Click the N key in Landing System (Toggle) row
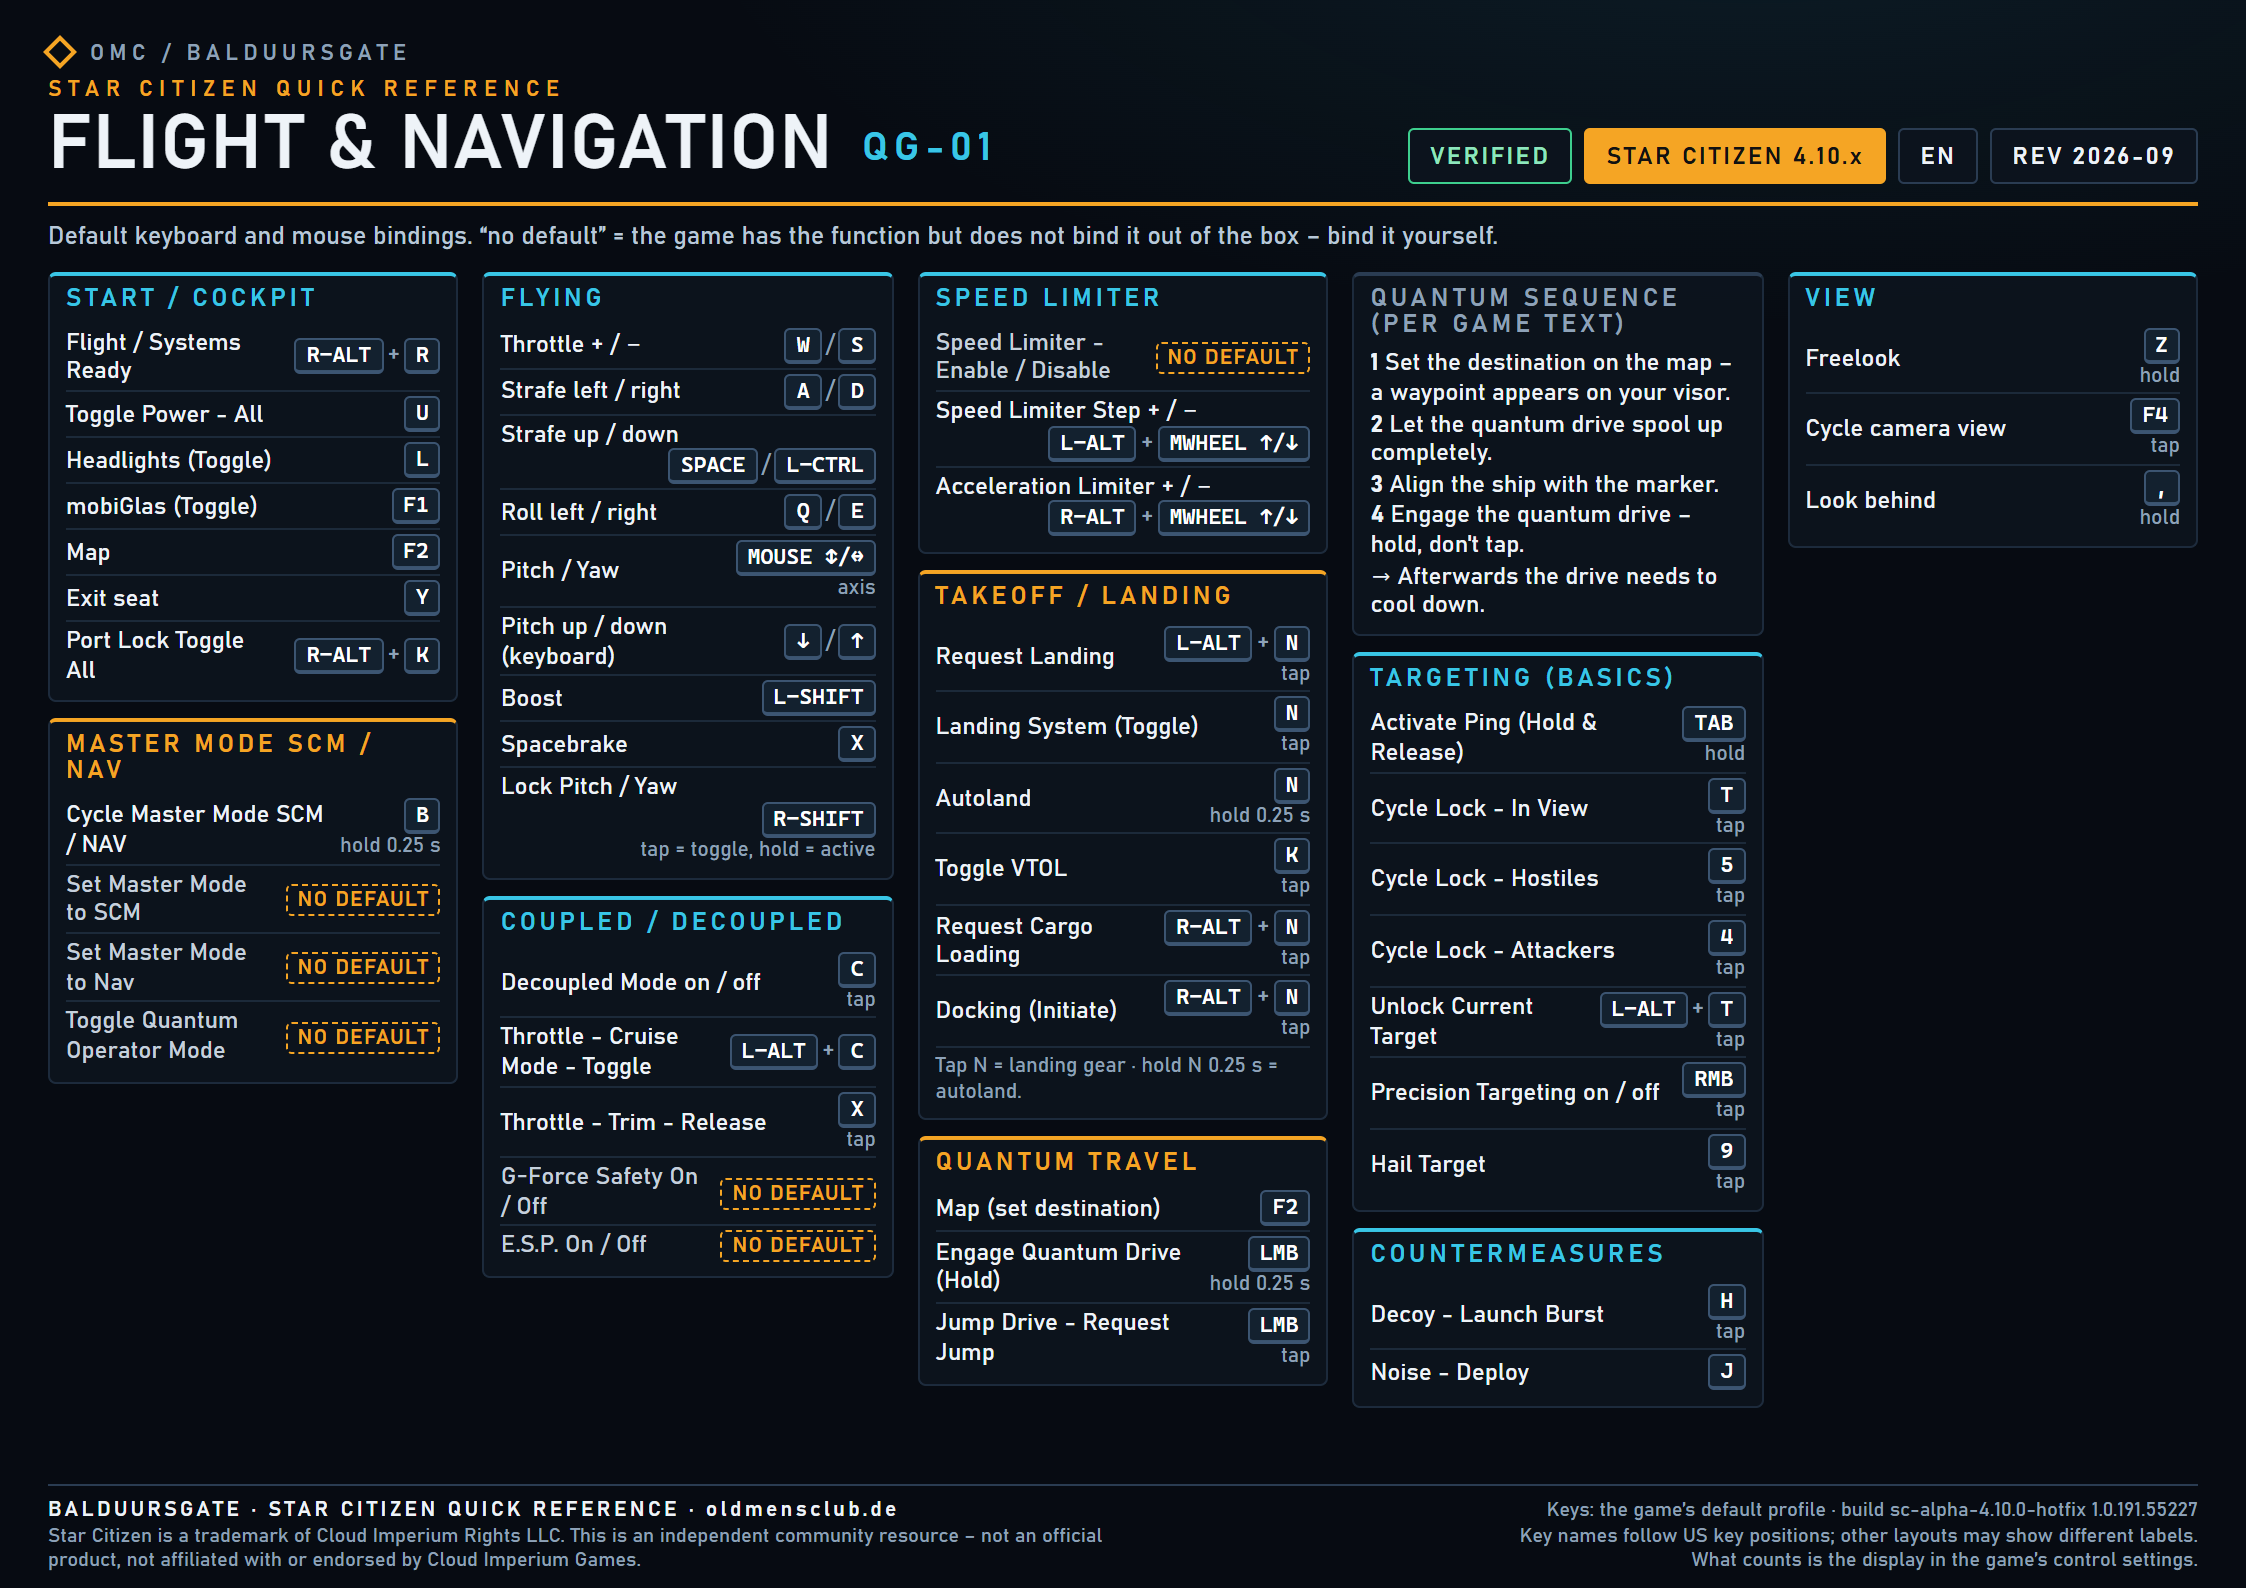 (1292, 713)
